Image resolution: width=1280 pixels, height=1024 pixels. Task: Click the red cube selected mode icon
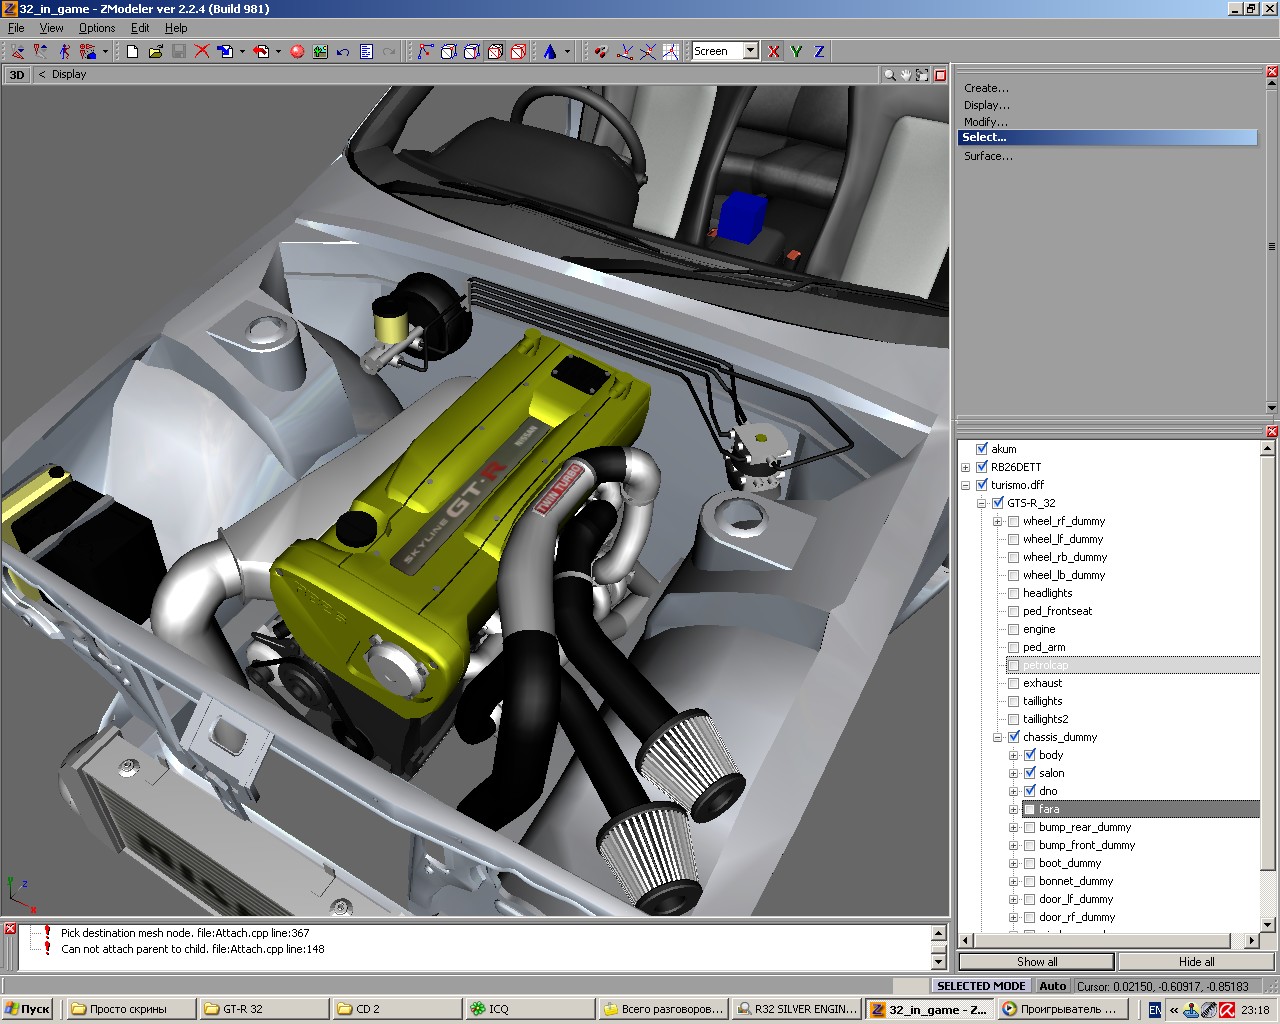(518, 51)
